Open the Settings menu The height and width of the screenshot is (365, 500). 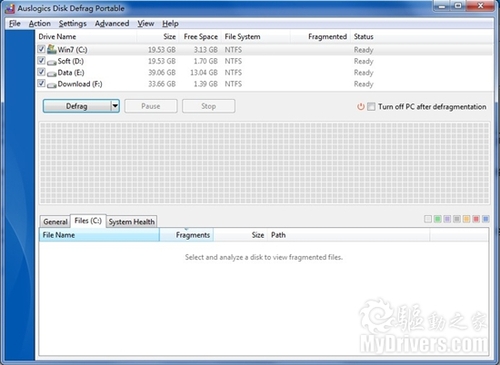(73, 24)
